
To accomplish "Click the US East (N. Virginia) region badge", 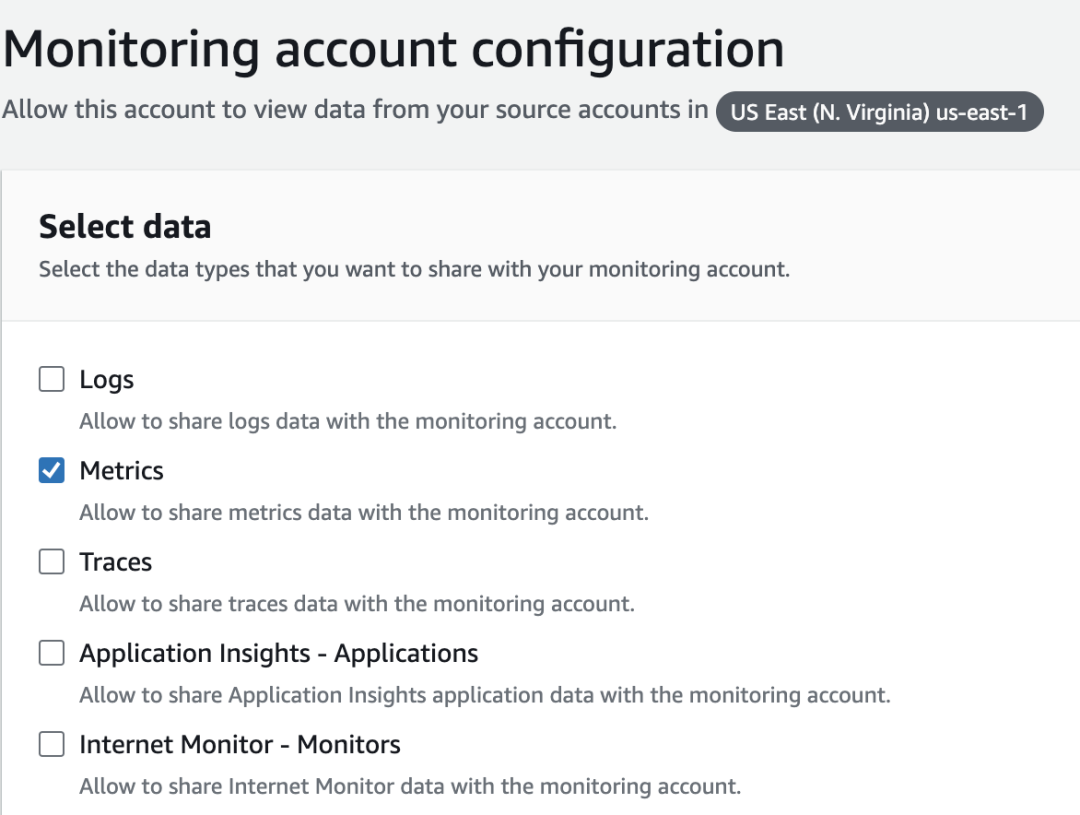I will point(879,112).
